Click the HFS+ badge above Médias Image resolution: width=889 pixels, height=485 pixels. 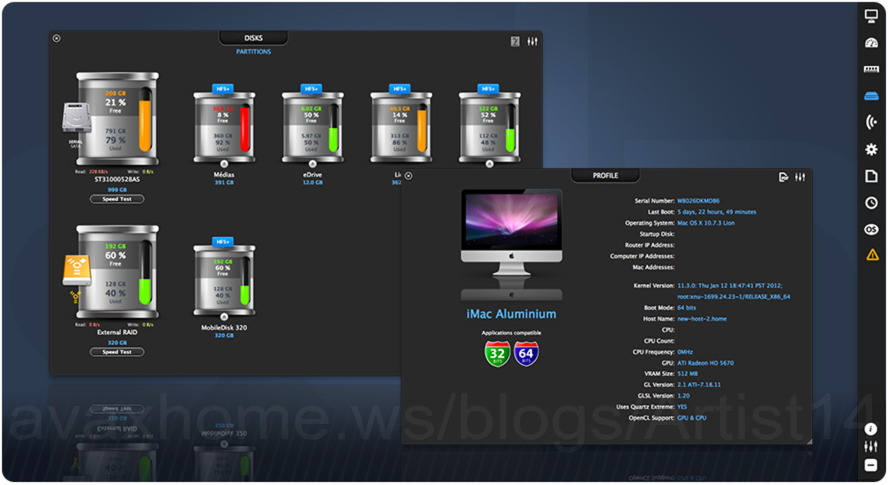click(223, 89)
